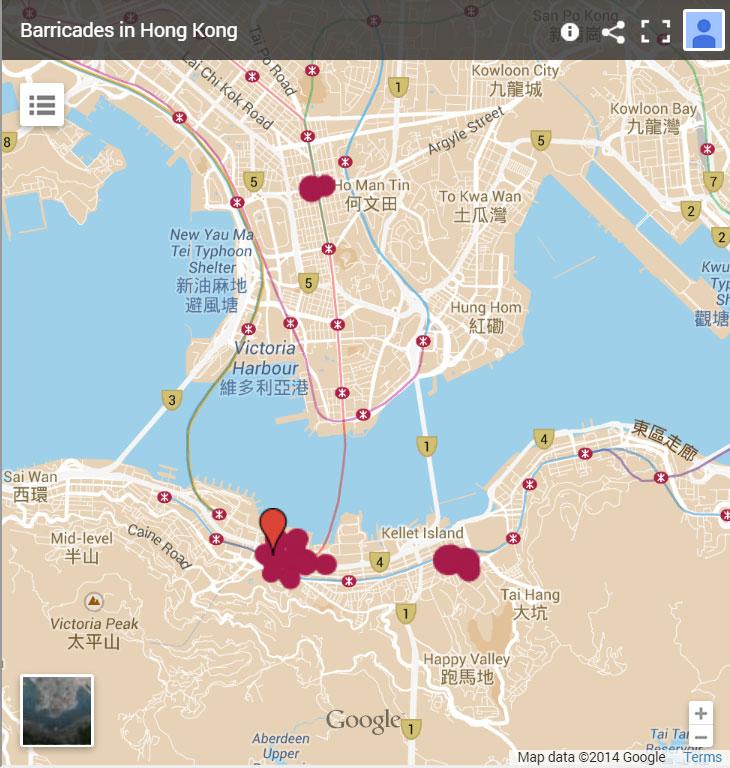Click the route 1 shield near Kowloon City
This screenshot has width=730, height=768.
click(398, 88)
